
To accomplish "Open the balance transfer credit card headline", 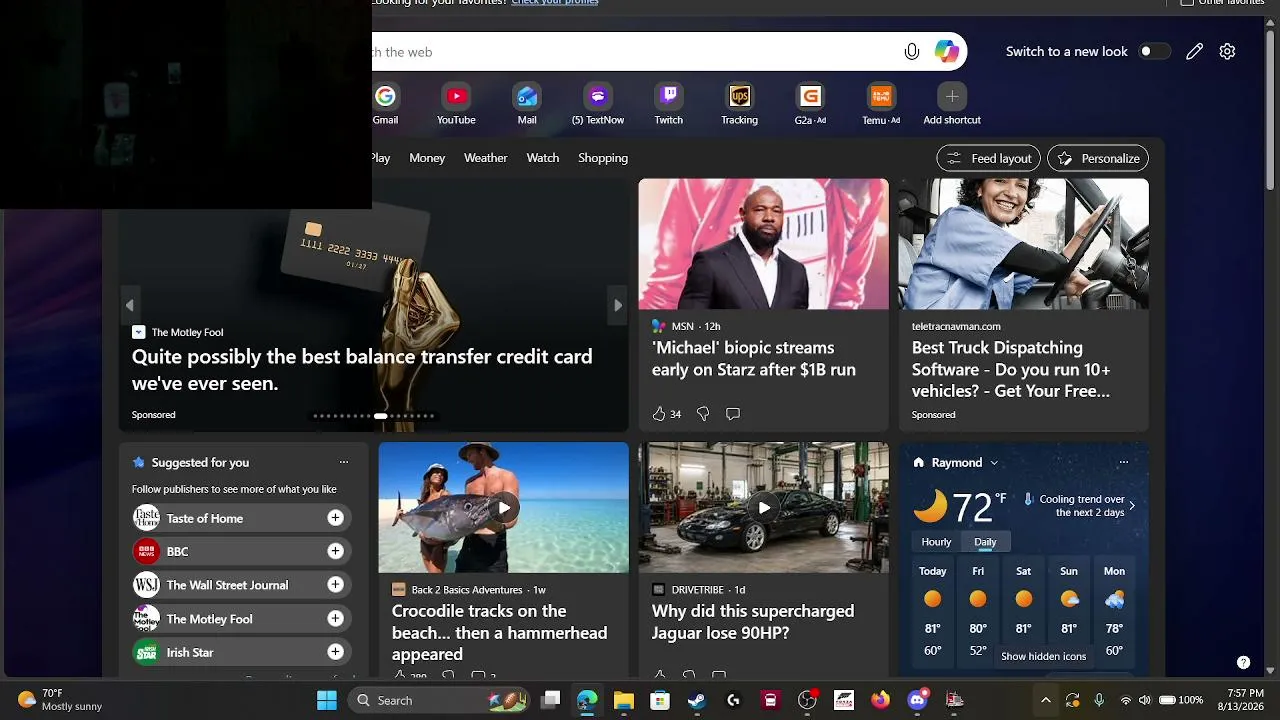I will (x=362, y=370).
